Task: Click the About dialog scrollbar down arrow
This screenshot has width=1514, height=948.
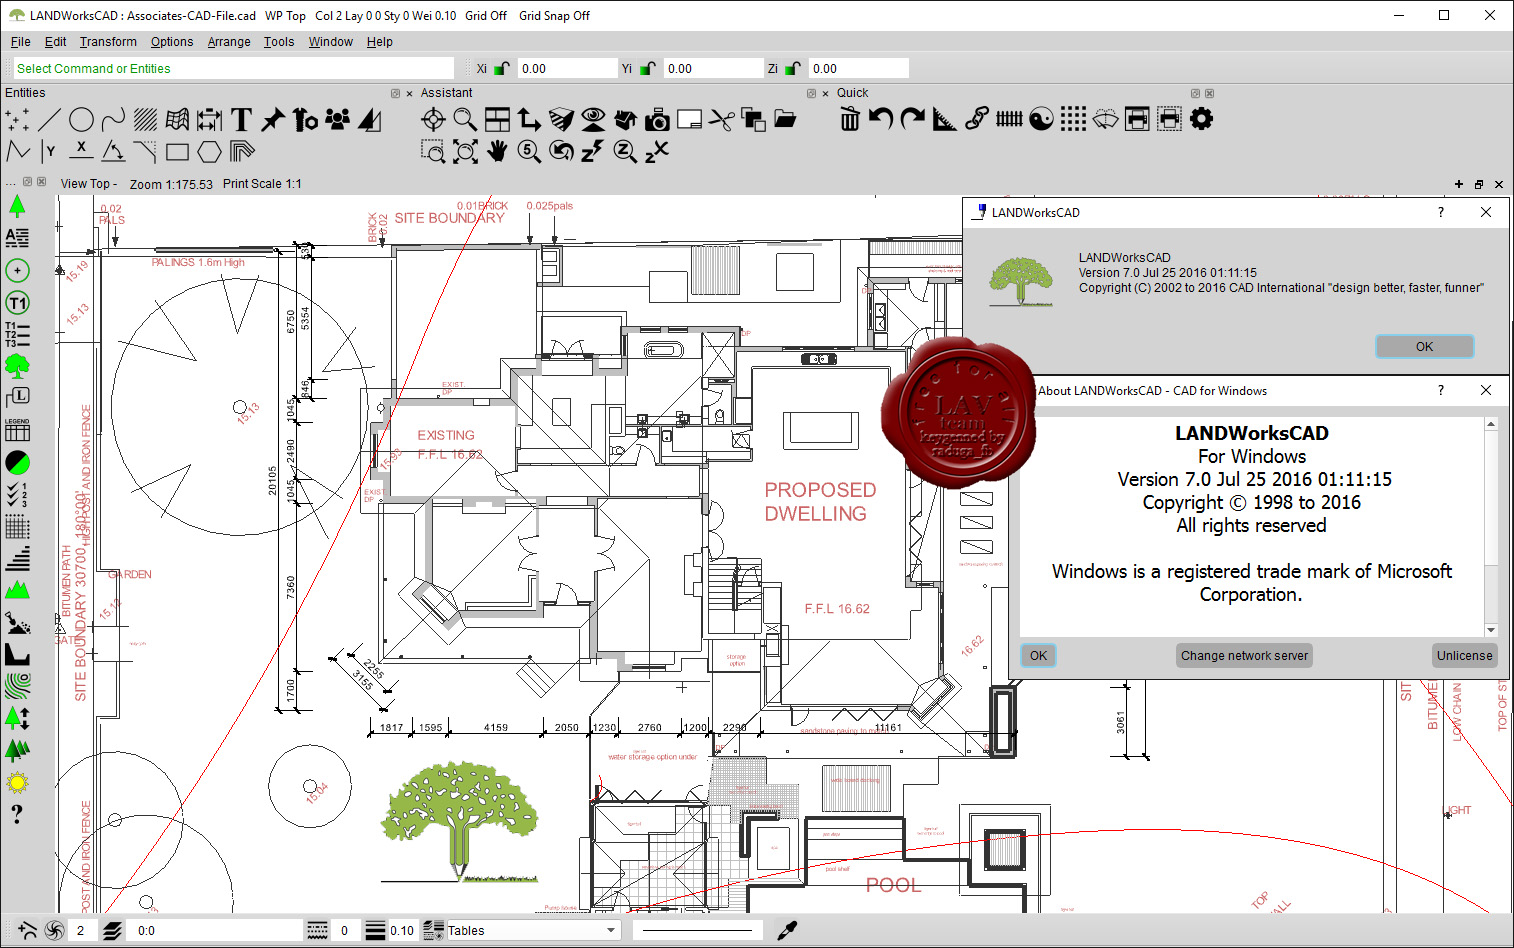Action: 1490,630
